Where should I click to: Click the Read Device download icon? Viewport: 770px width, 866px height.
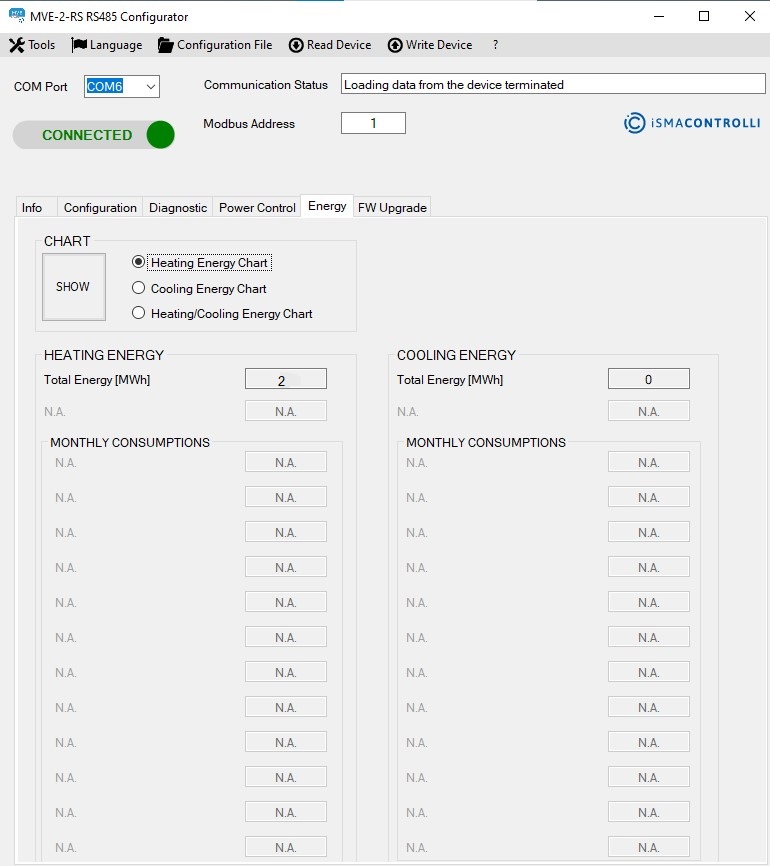[296, 45]
